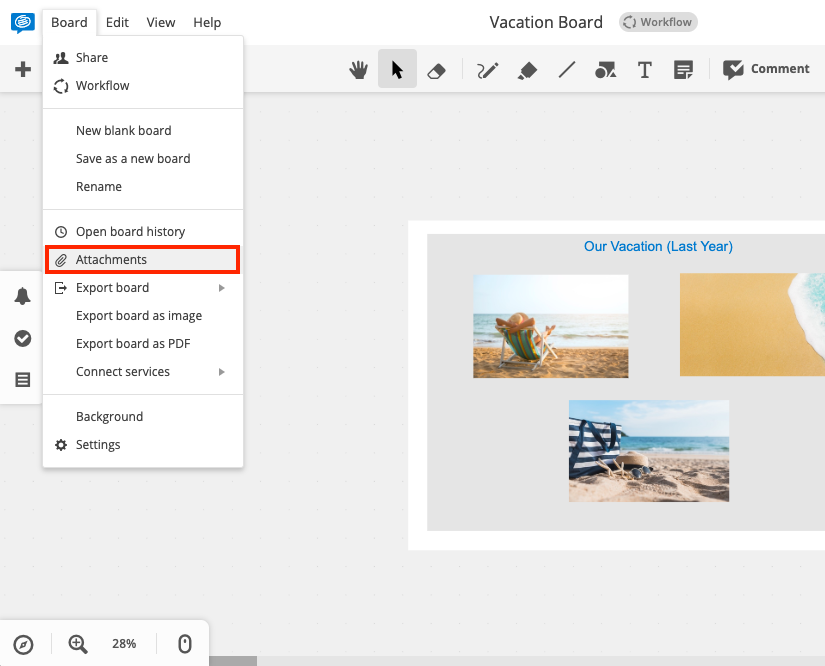Open the Edit menu
This screenshot has width=825, height=666.
tap(117, 22)
